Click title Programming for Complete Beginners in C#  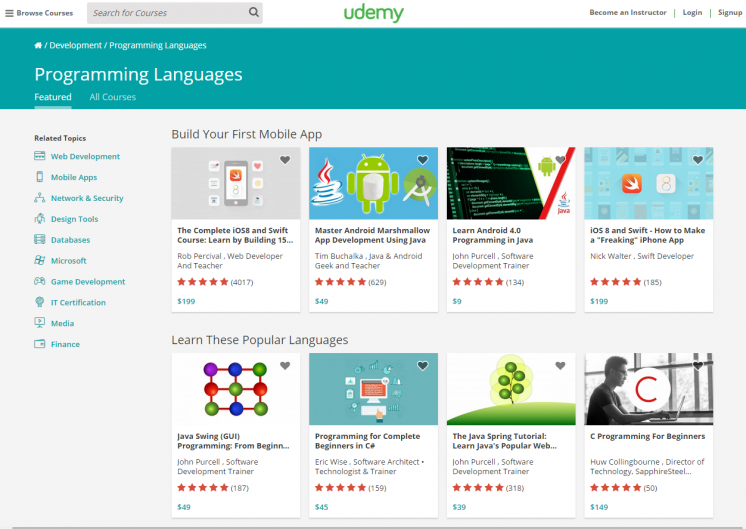(x=367, y=441)
